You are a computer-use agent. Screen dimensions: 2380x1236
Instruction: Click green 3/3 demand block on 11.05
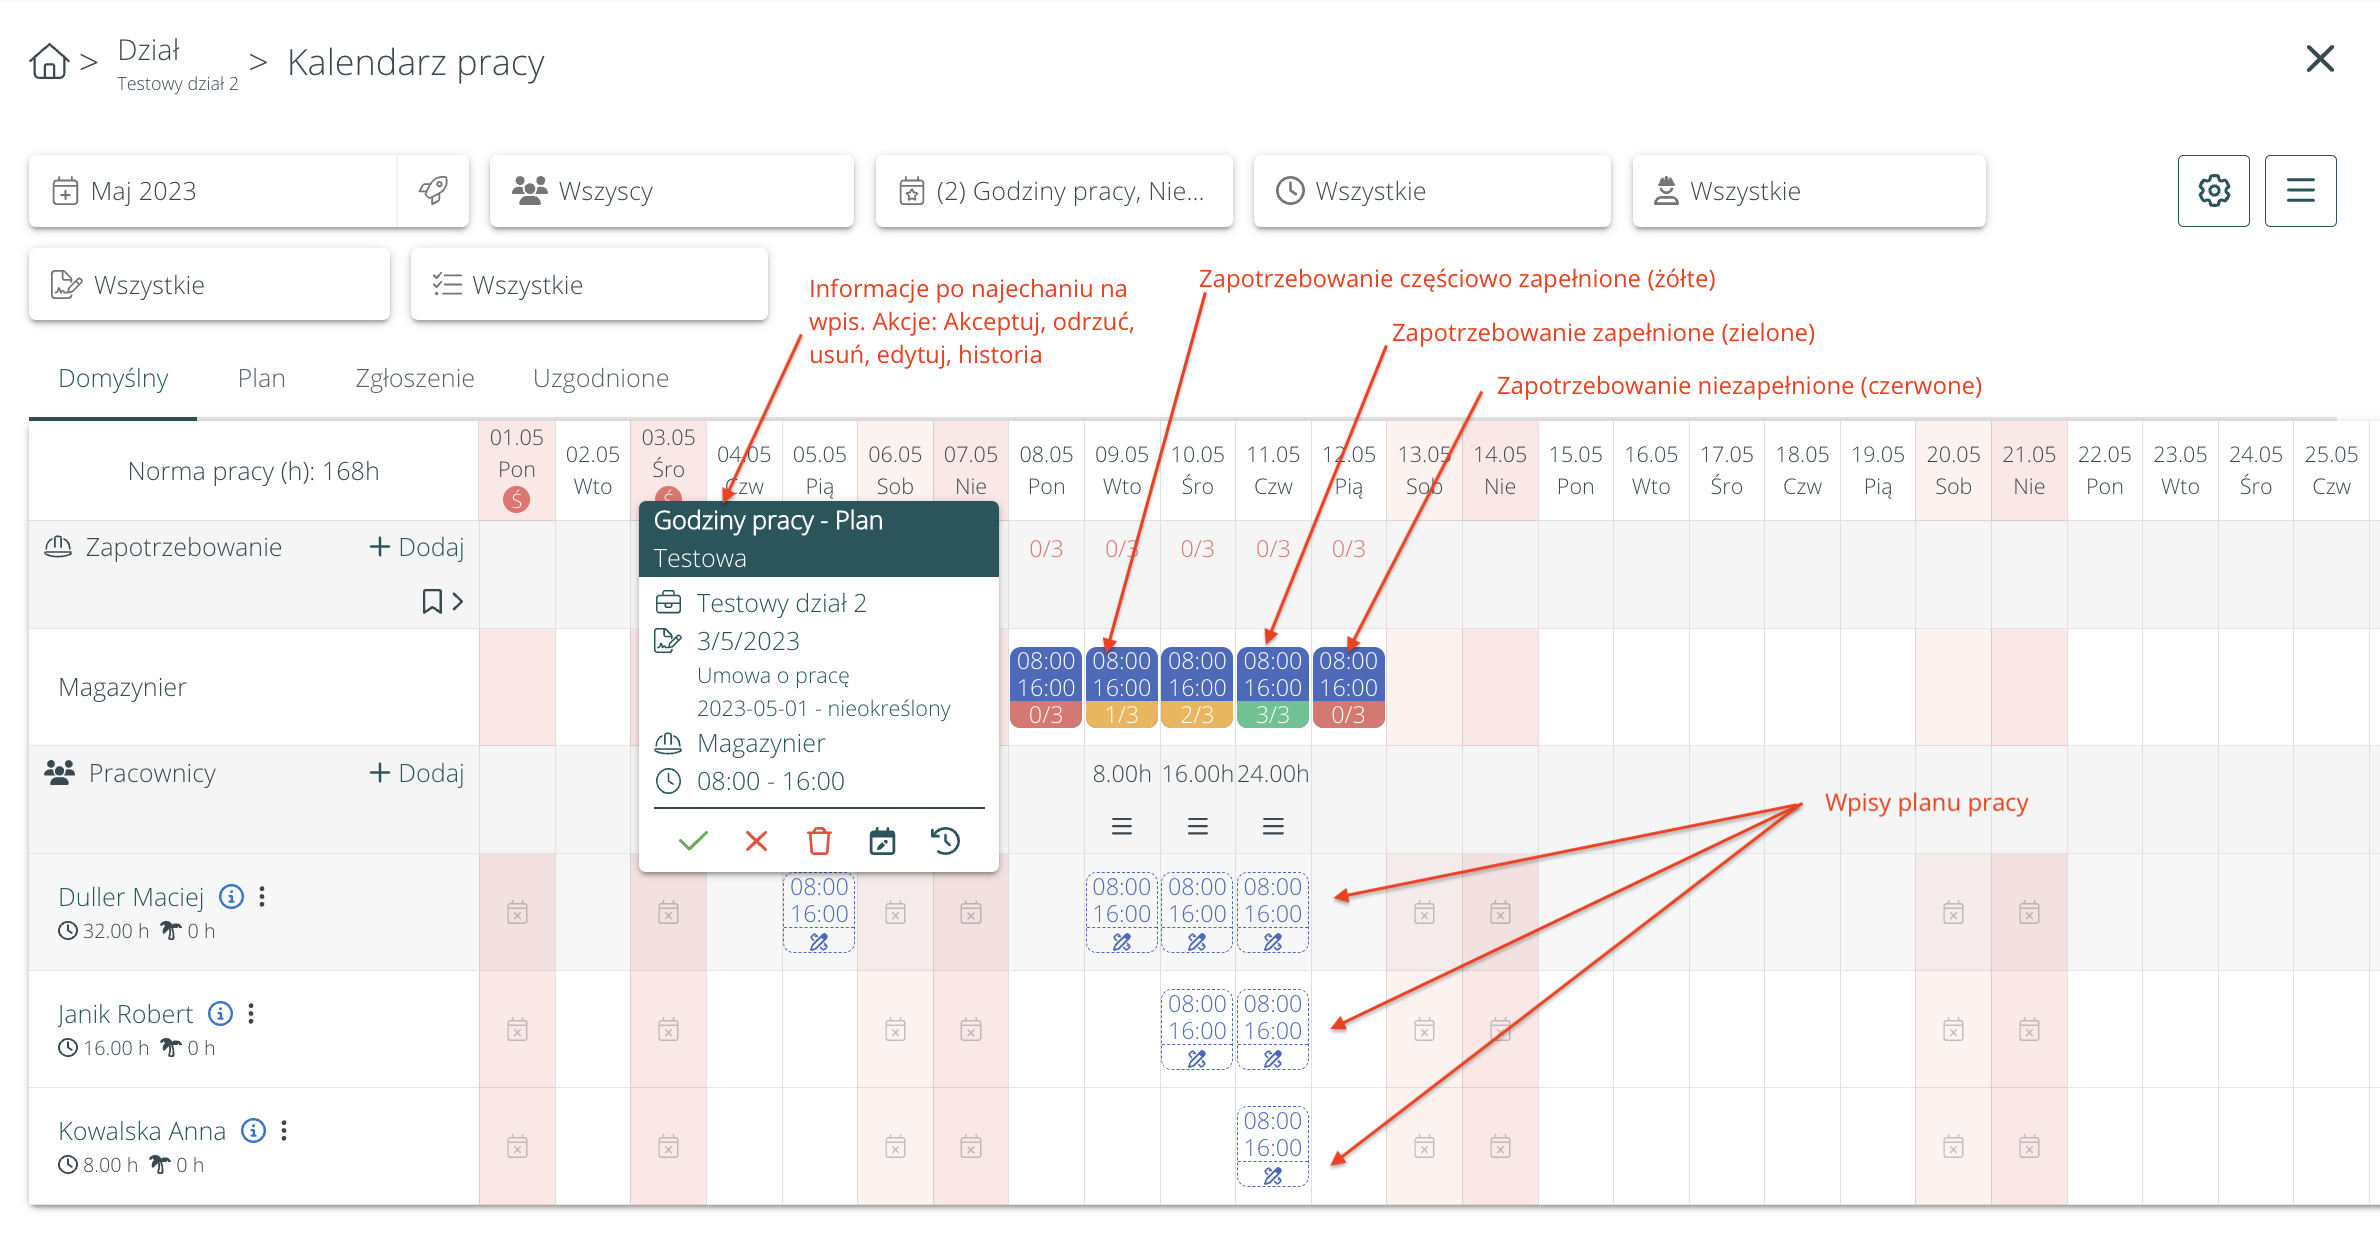[1272, 714]
